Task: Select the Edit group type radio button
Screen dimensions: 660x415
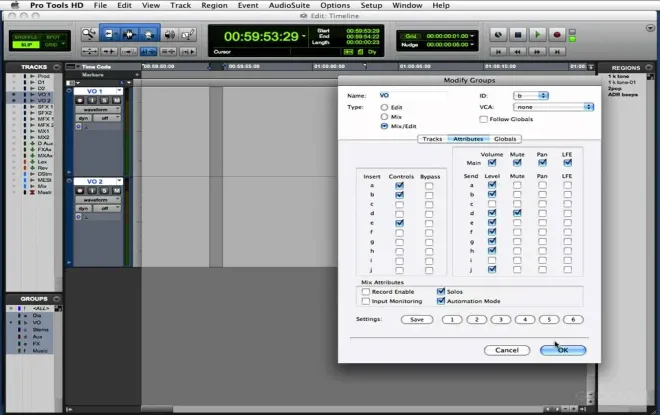Action: coord(384,107)
